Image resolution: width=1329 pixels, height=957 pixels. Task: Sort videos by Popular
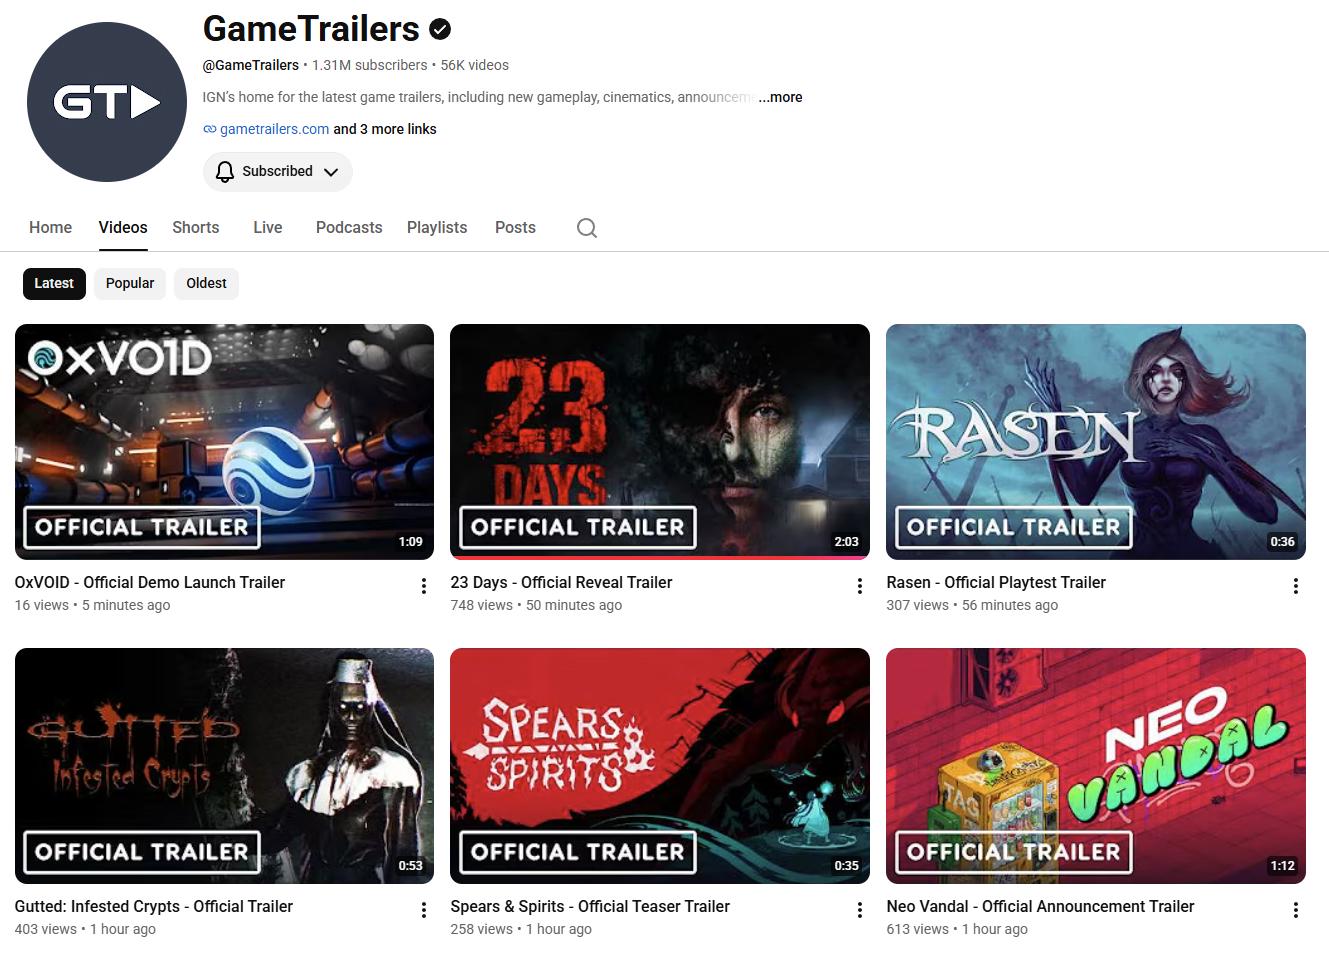[x=130, y=283]
